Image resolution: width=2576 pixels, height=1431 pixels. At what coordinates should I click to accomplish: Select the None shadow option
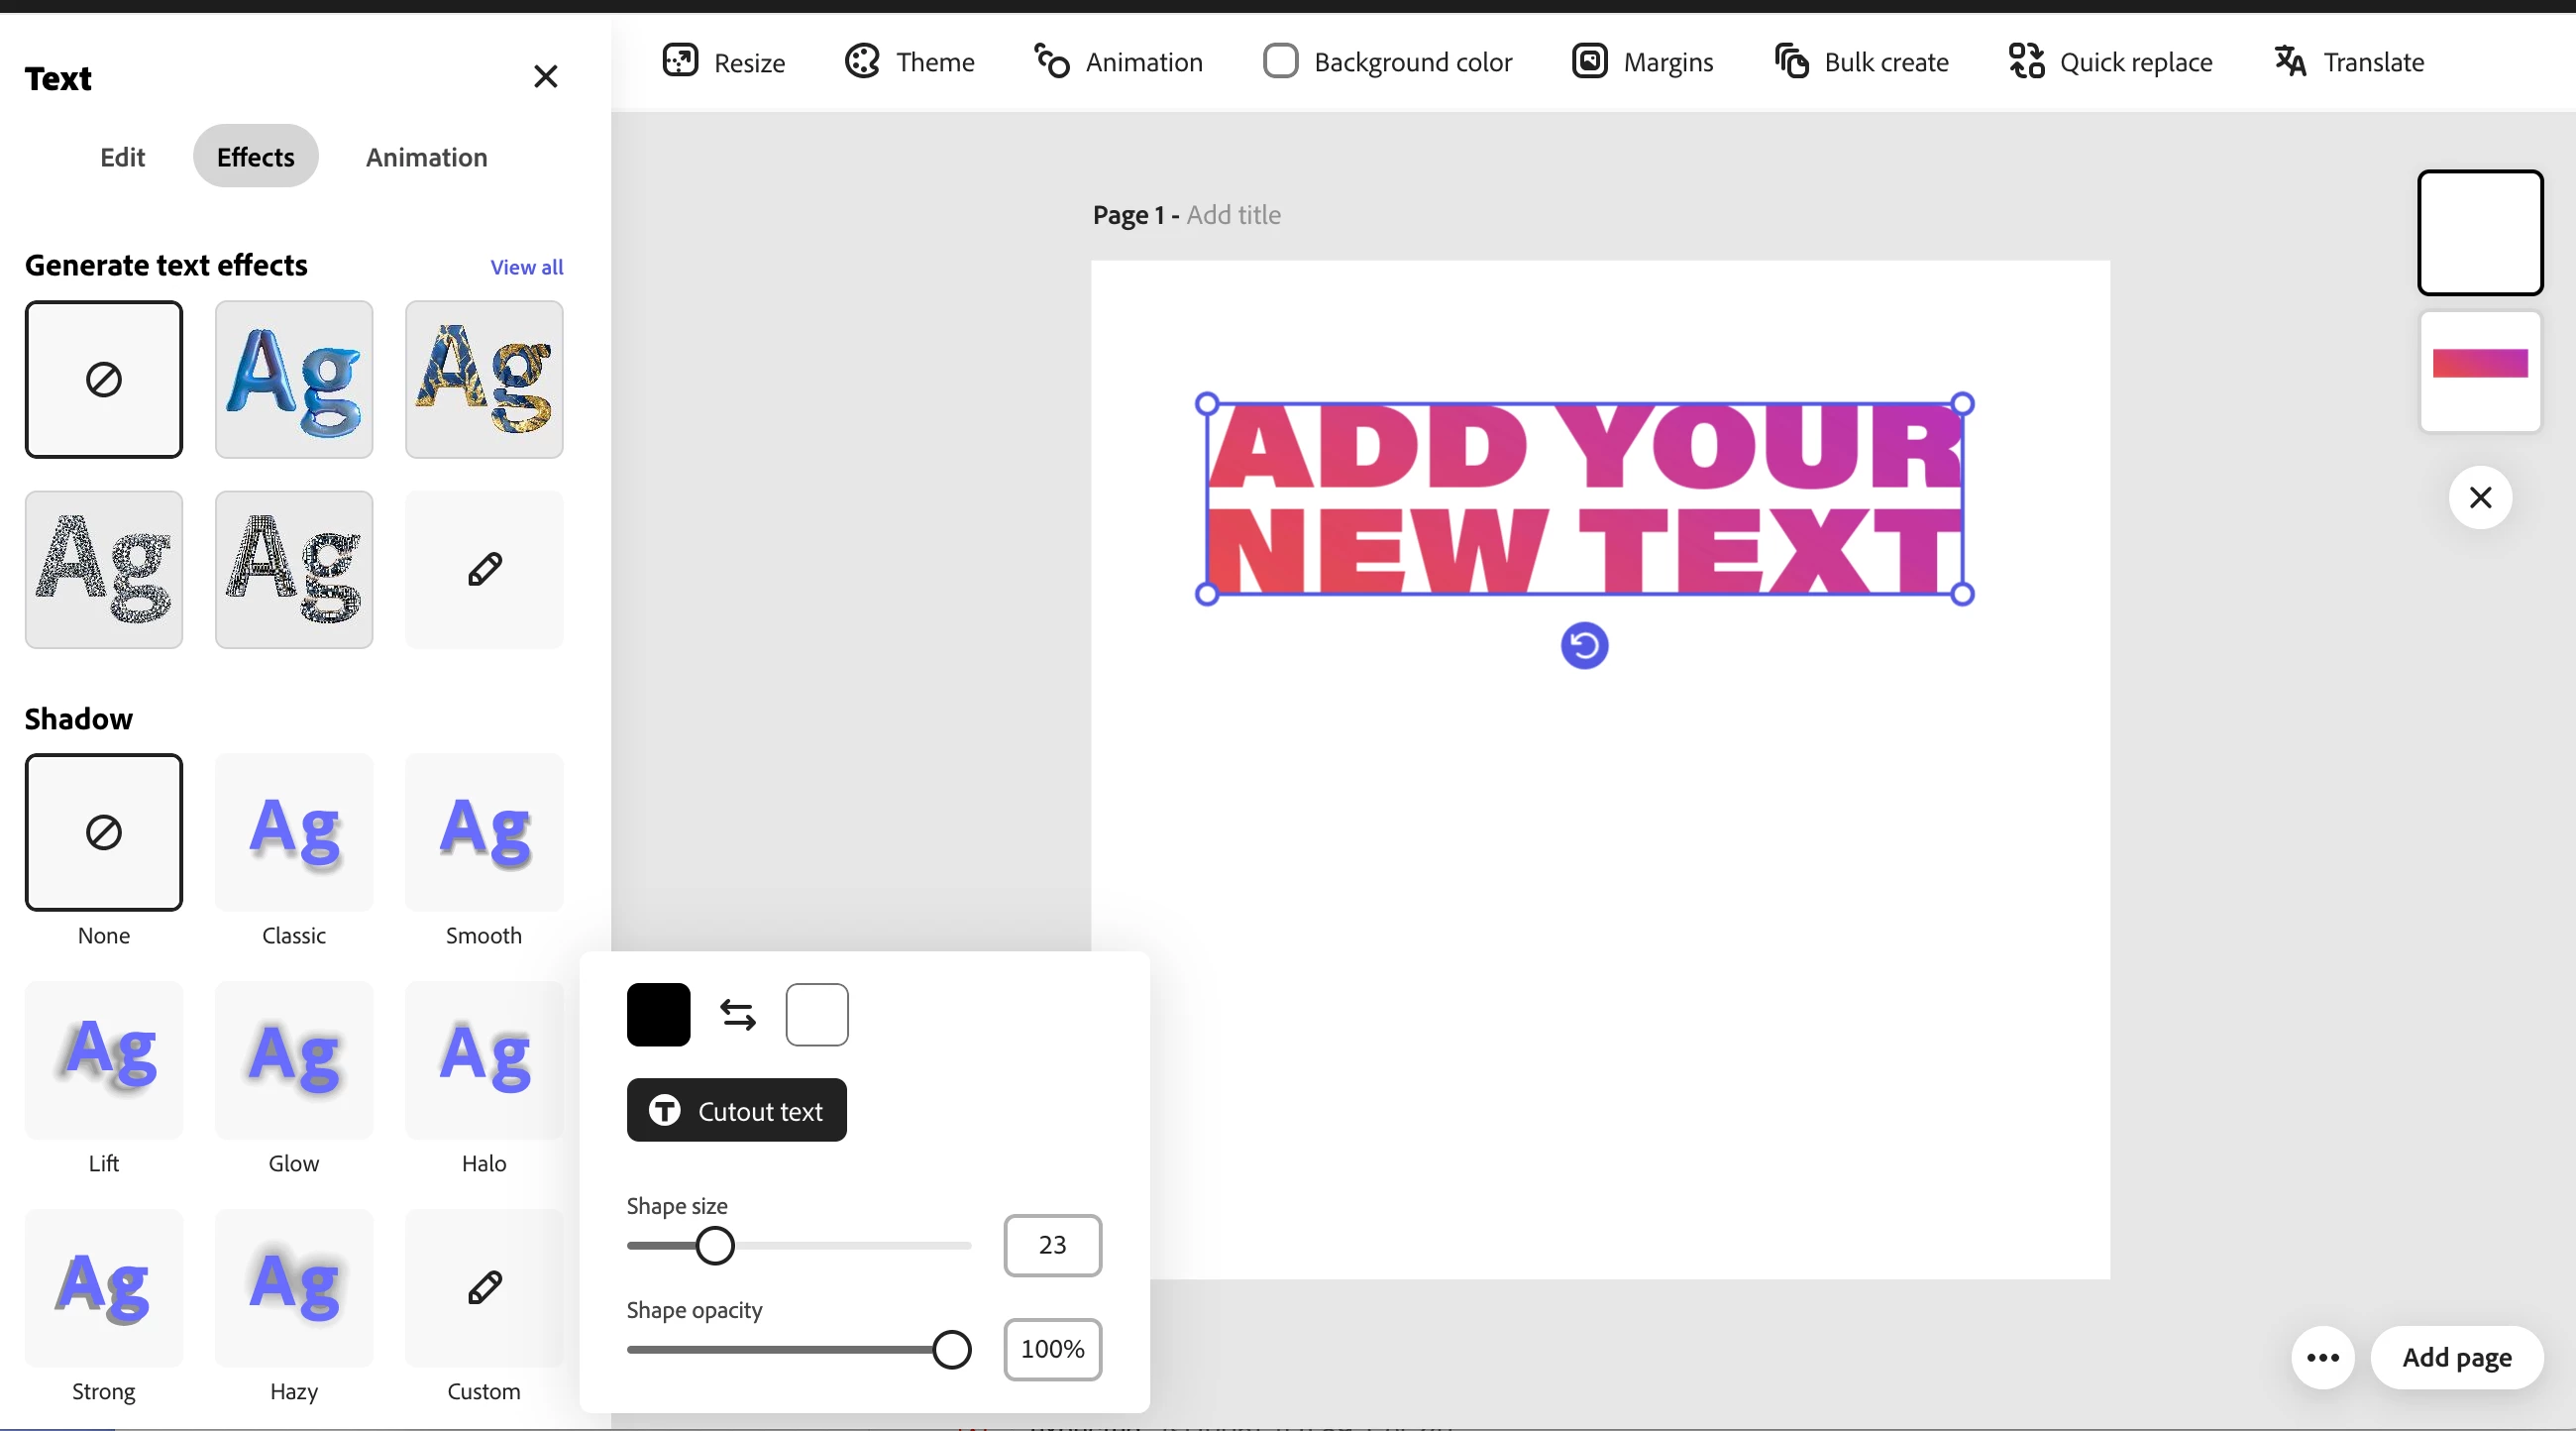(104, 832)
